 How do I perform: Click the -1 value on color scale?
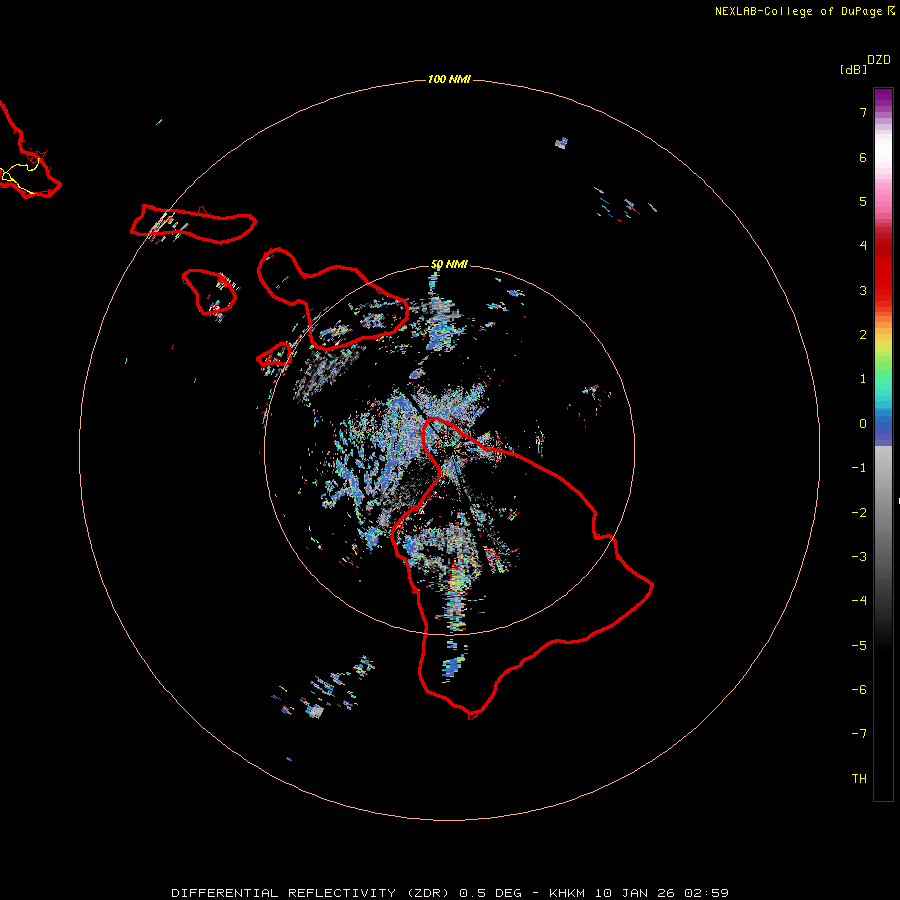coord(859,468)
